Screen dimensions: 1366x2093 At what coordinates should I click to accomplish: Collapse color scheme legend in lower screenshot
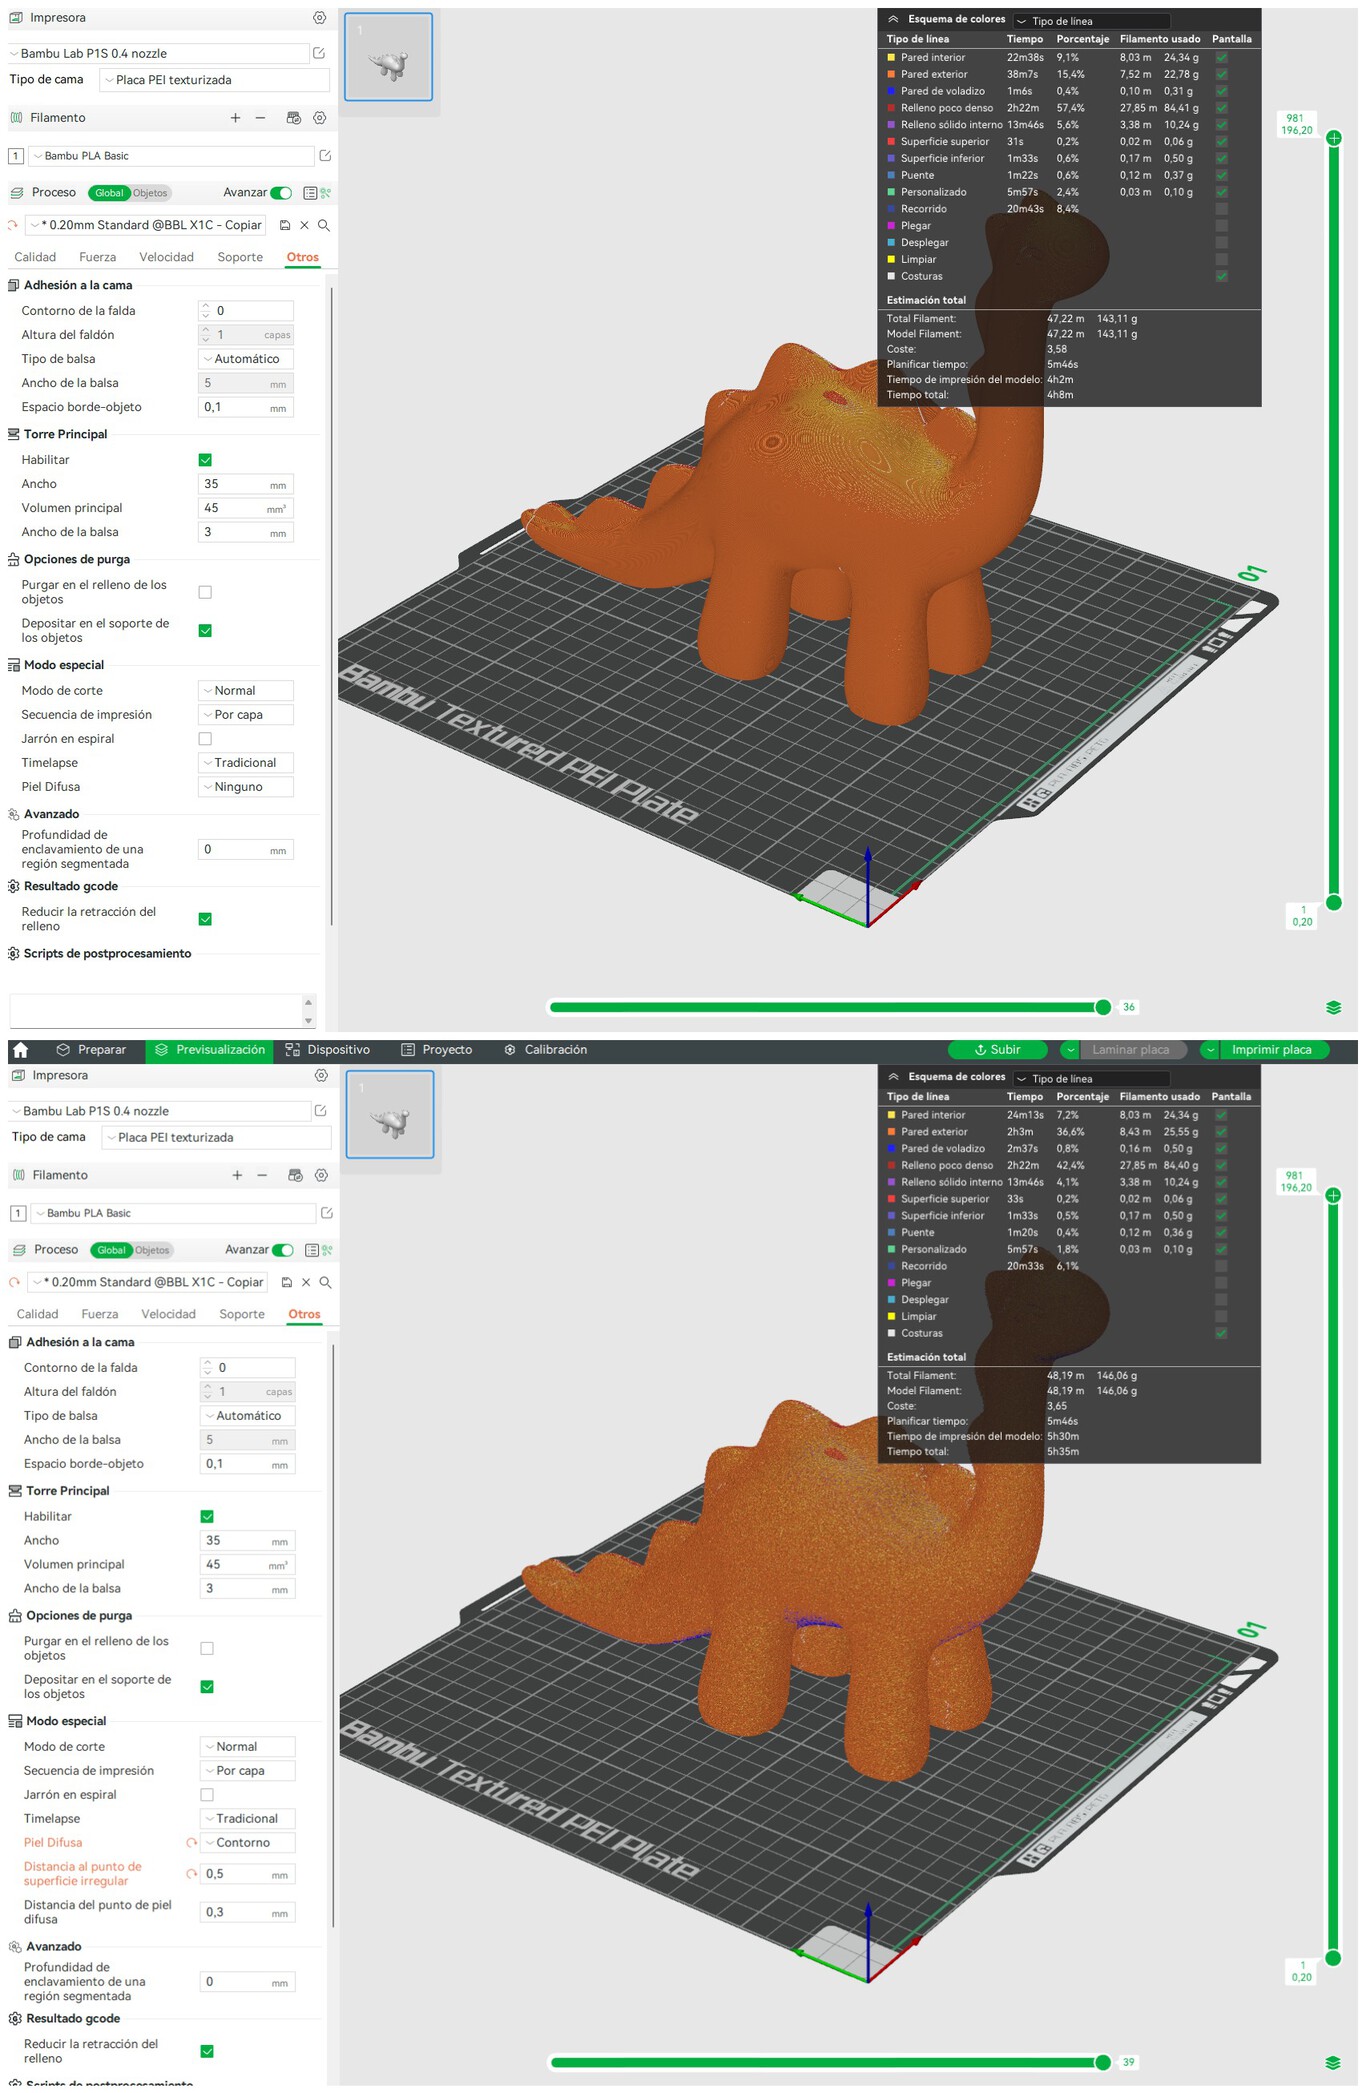(x=893, y=1077)
